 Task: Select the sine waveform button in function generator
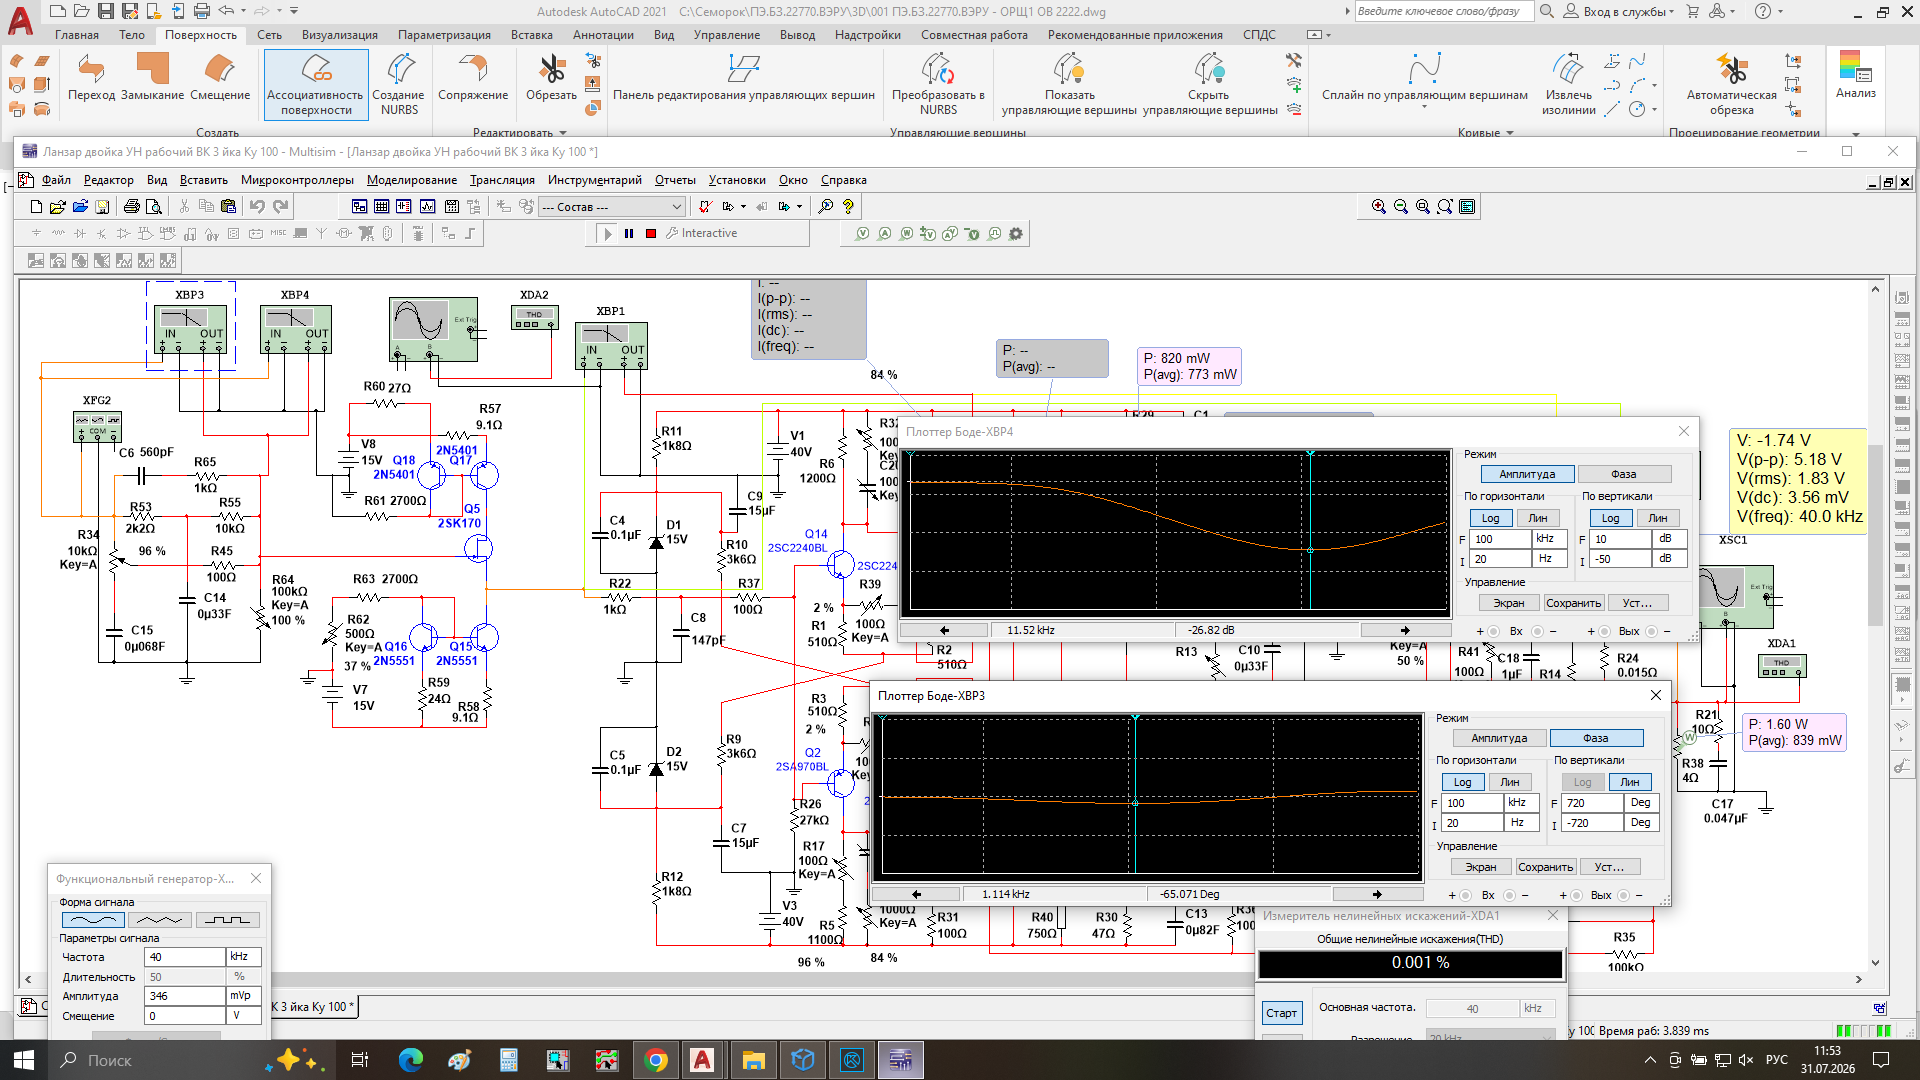[x=93, y=920]
